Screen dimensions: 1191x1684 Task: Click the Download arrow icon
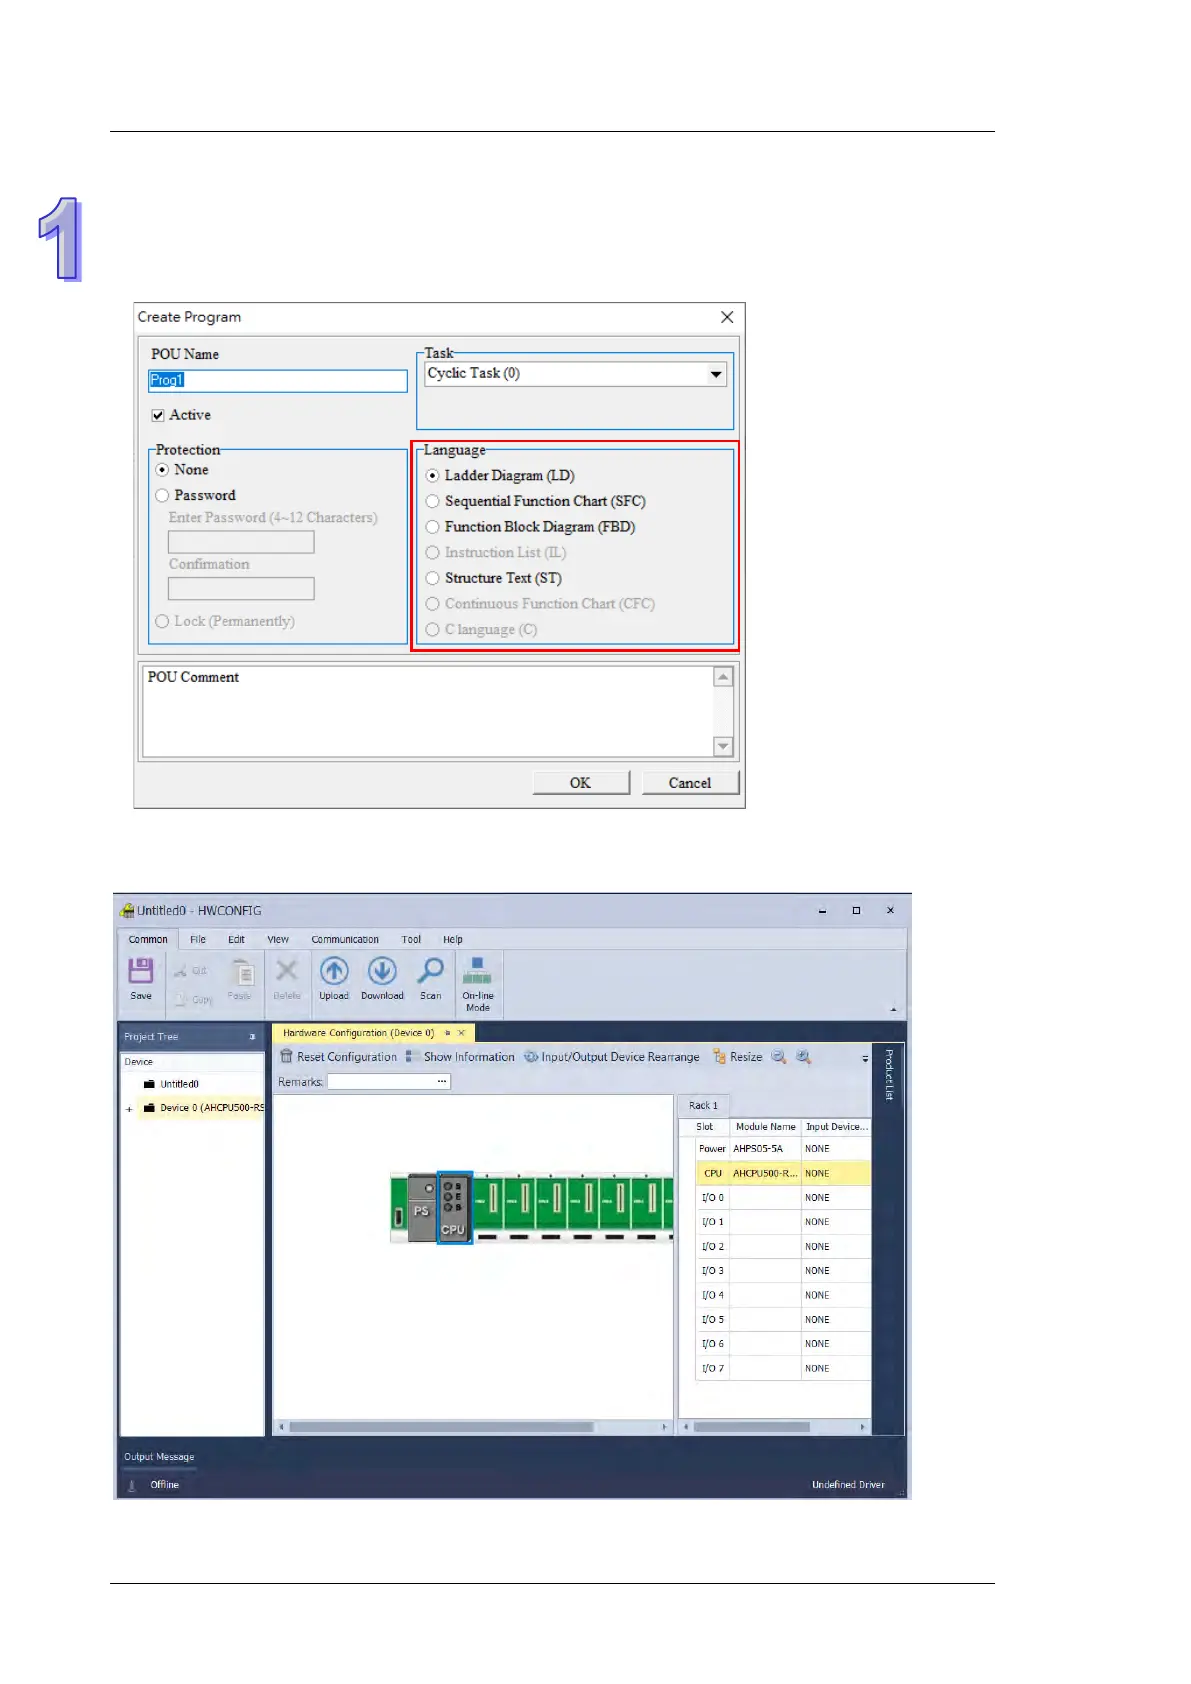tap(382, 971)
